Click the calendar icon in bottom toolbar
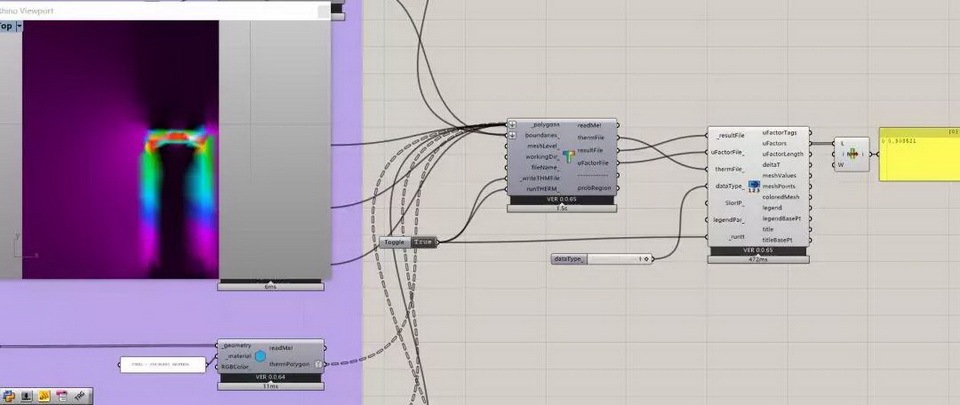Image resolution: width=960 pixels, height=405 pixels. click(61, 396)
